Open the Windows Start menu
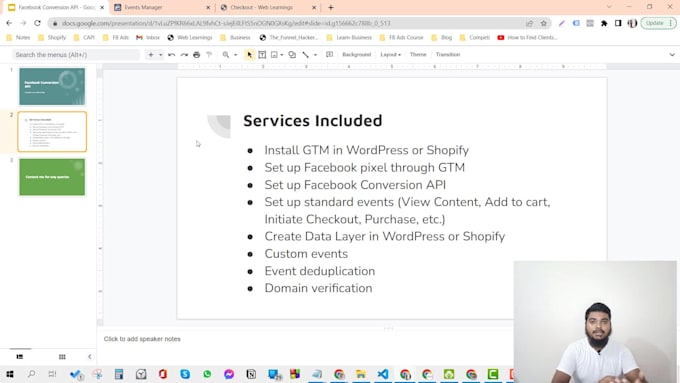 (10, 374)
